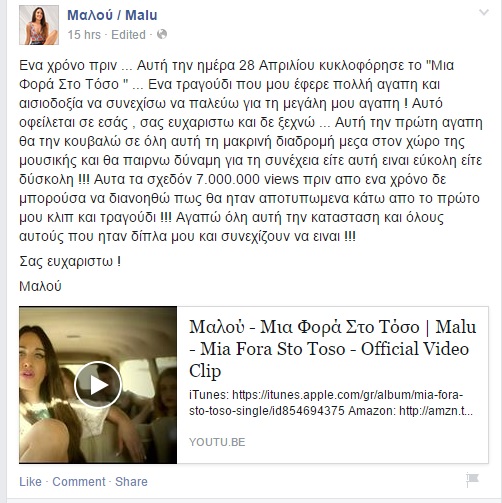502x503 pixels.
Task: Comment on this post
Action: (79, 482)
